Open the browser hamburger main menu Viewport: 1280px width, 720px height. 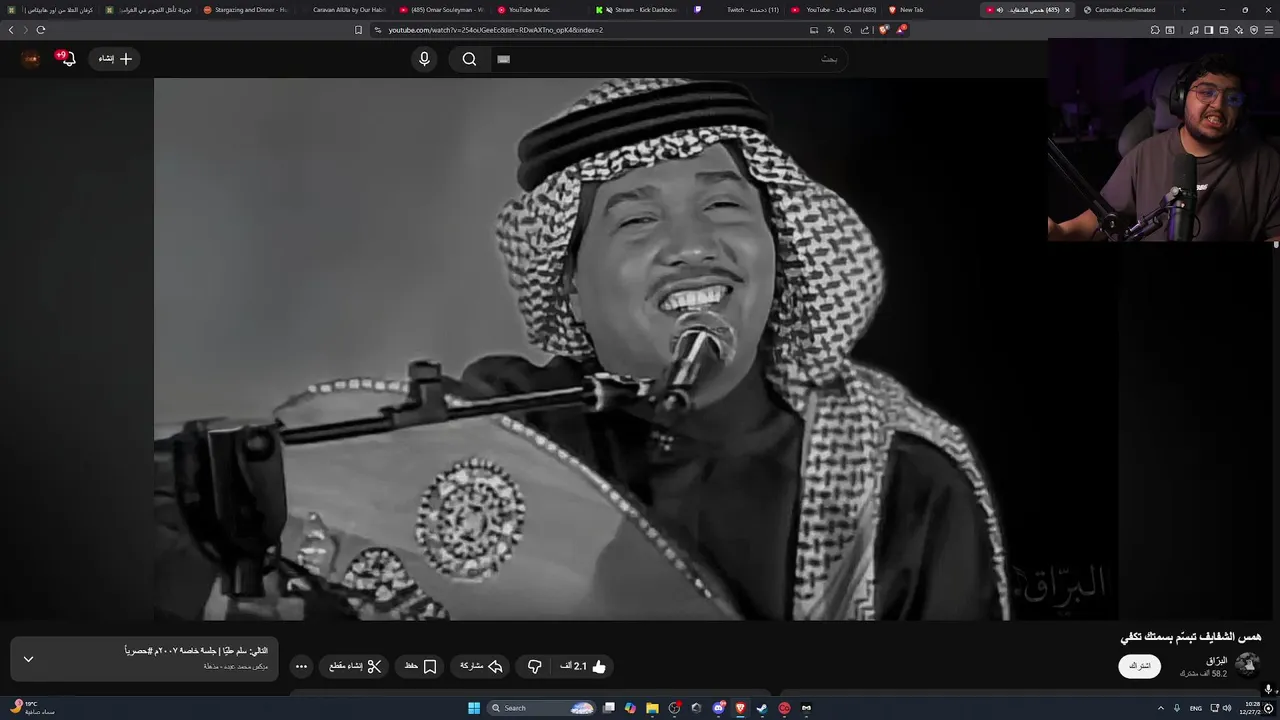tap(1269, 30)
